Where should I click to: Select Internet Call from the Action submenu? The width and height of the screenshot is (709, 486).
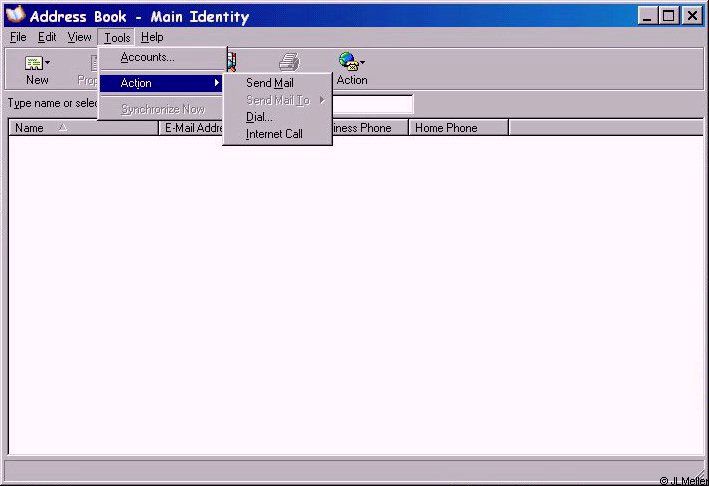tap(277, 134)
